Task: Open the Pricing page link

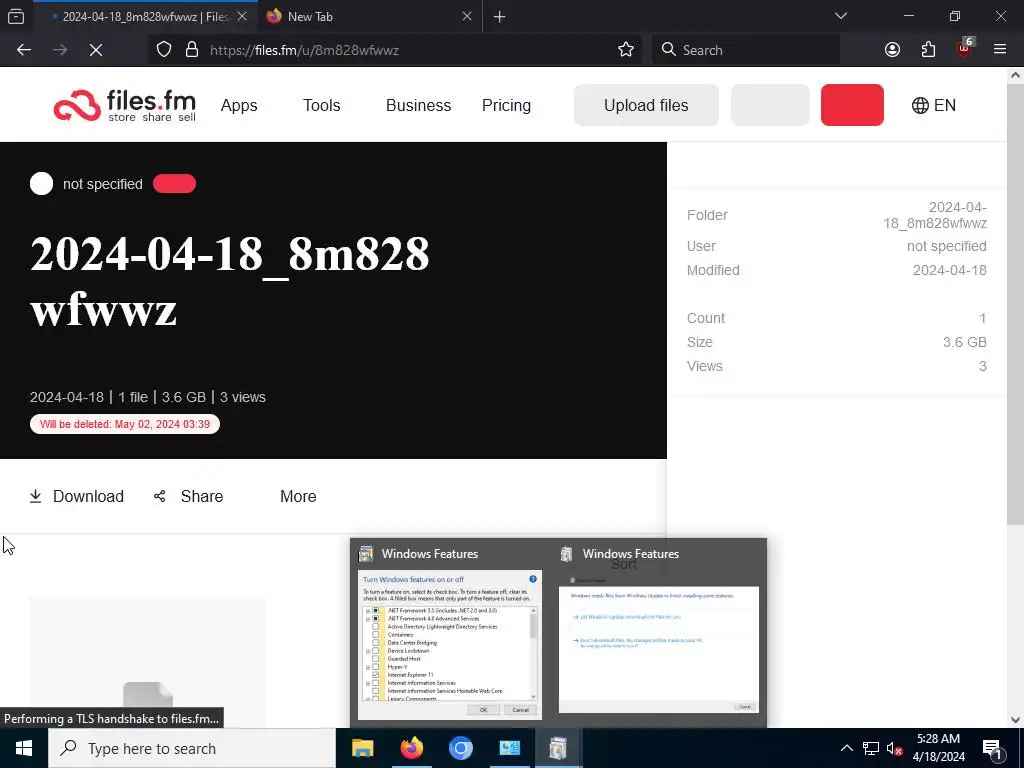Action: 506,105
